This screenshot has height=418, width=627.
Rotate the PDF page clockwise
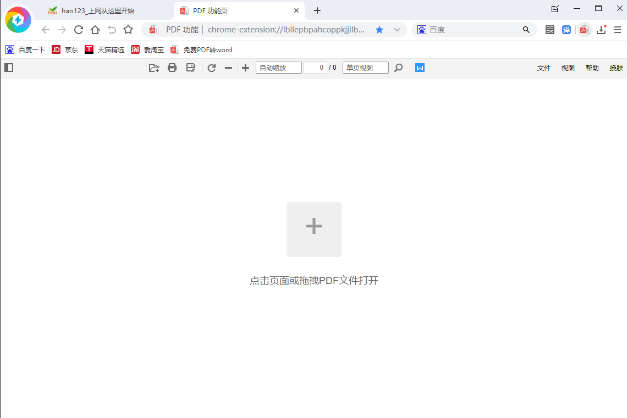pyautogui.click(x=212, y=68)
